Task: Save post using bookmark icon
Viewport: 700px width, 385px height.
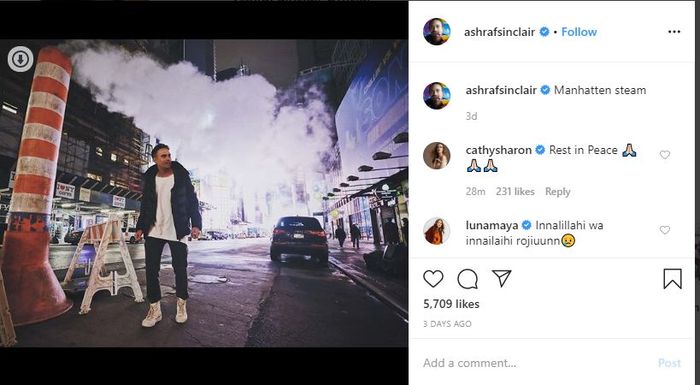Action: pos(672,279)
